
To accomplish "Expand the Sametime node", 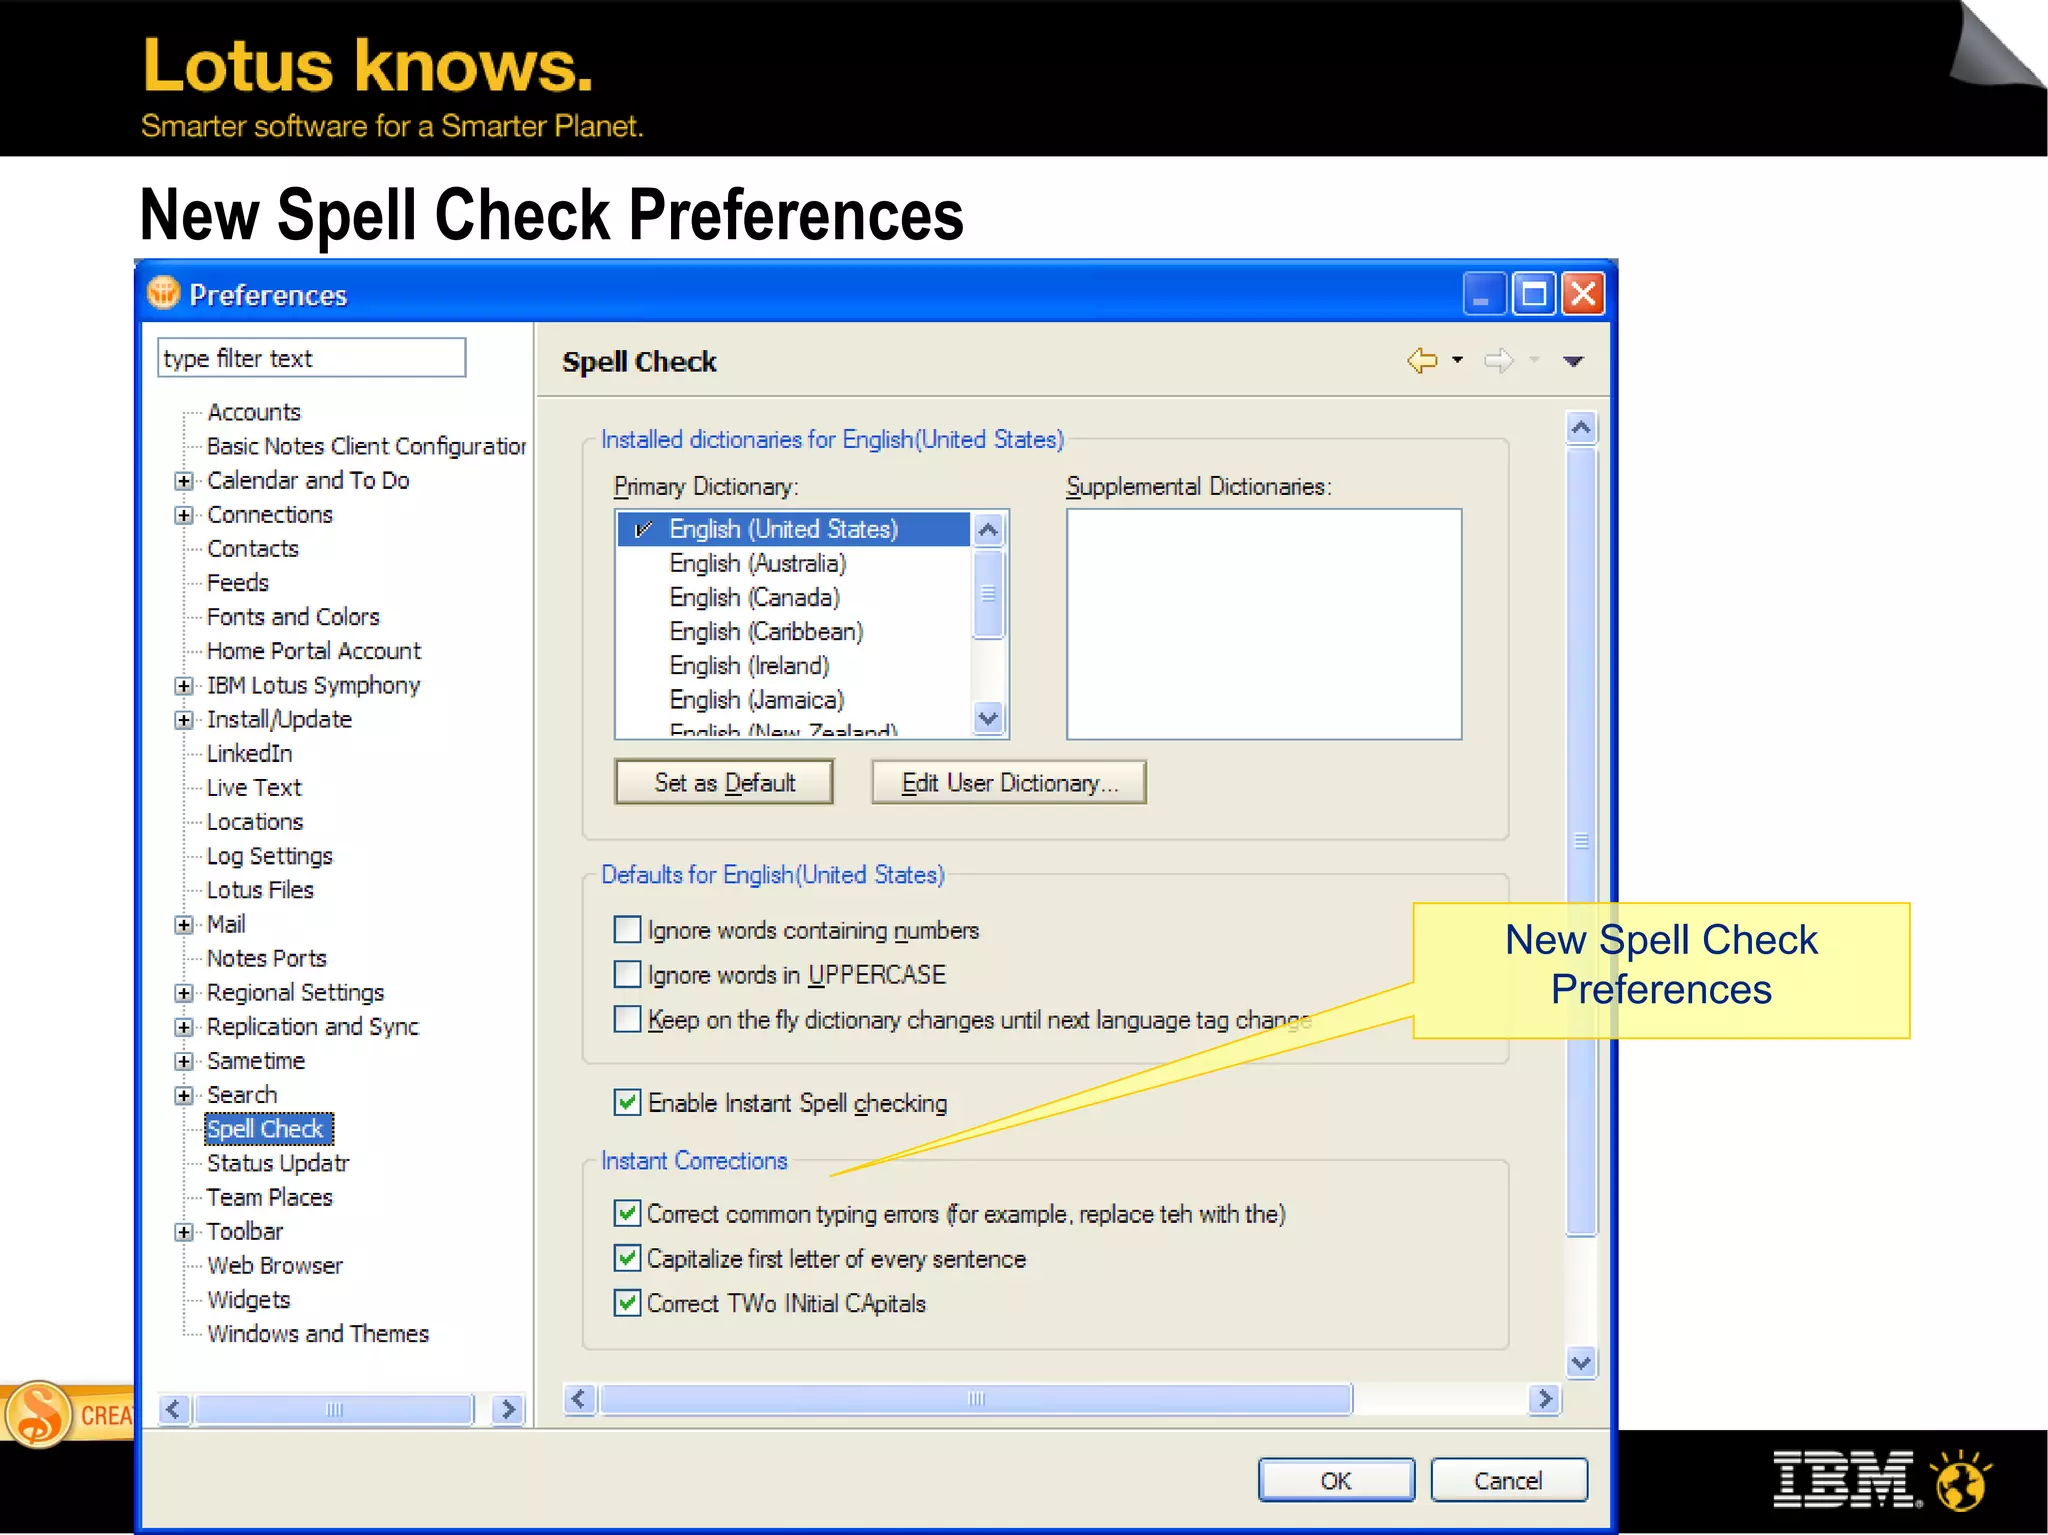I will pos(183,1061).
